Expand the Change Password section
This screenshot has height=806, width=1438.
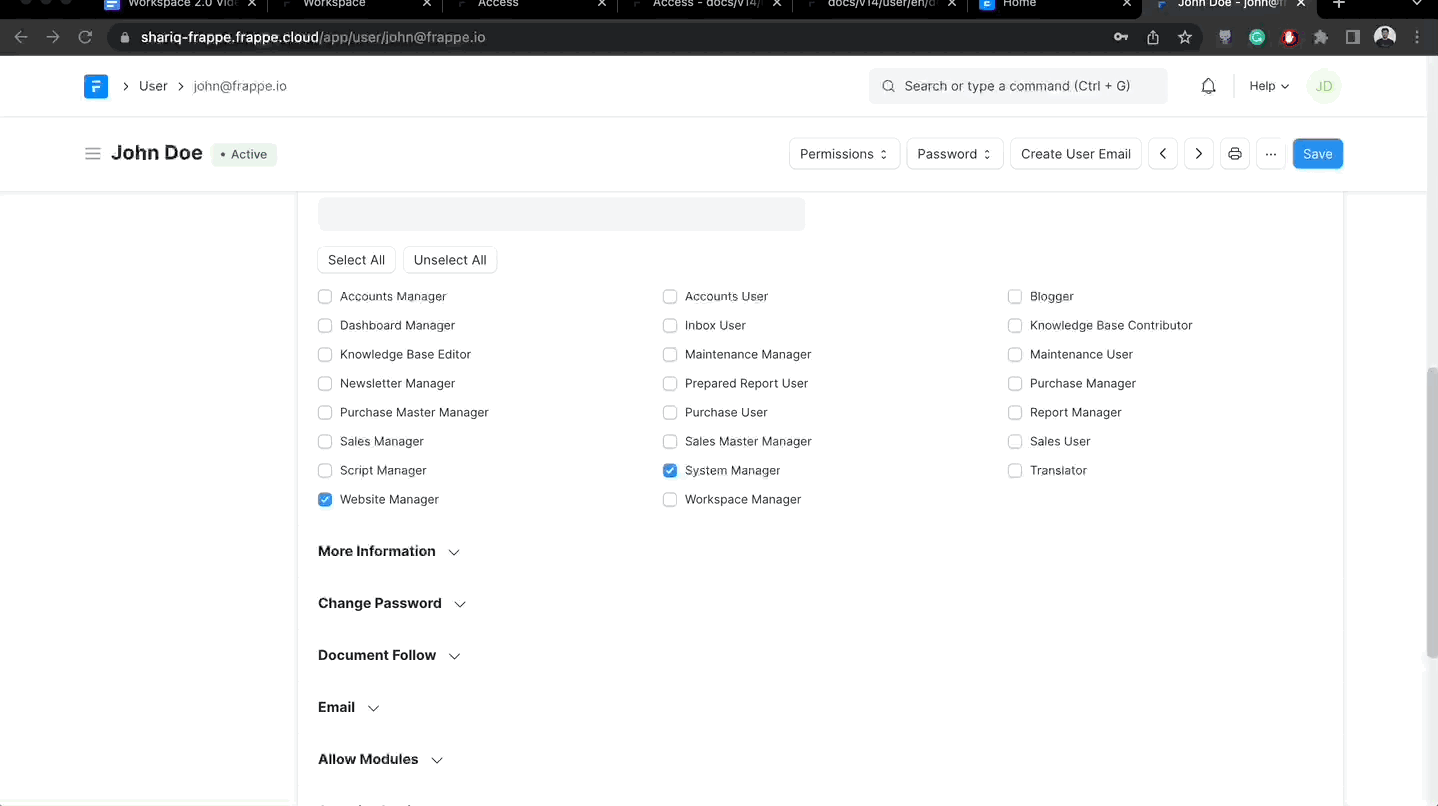pos(392,603)
